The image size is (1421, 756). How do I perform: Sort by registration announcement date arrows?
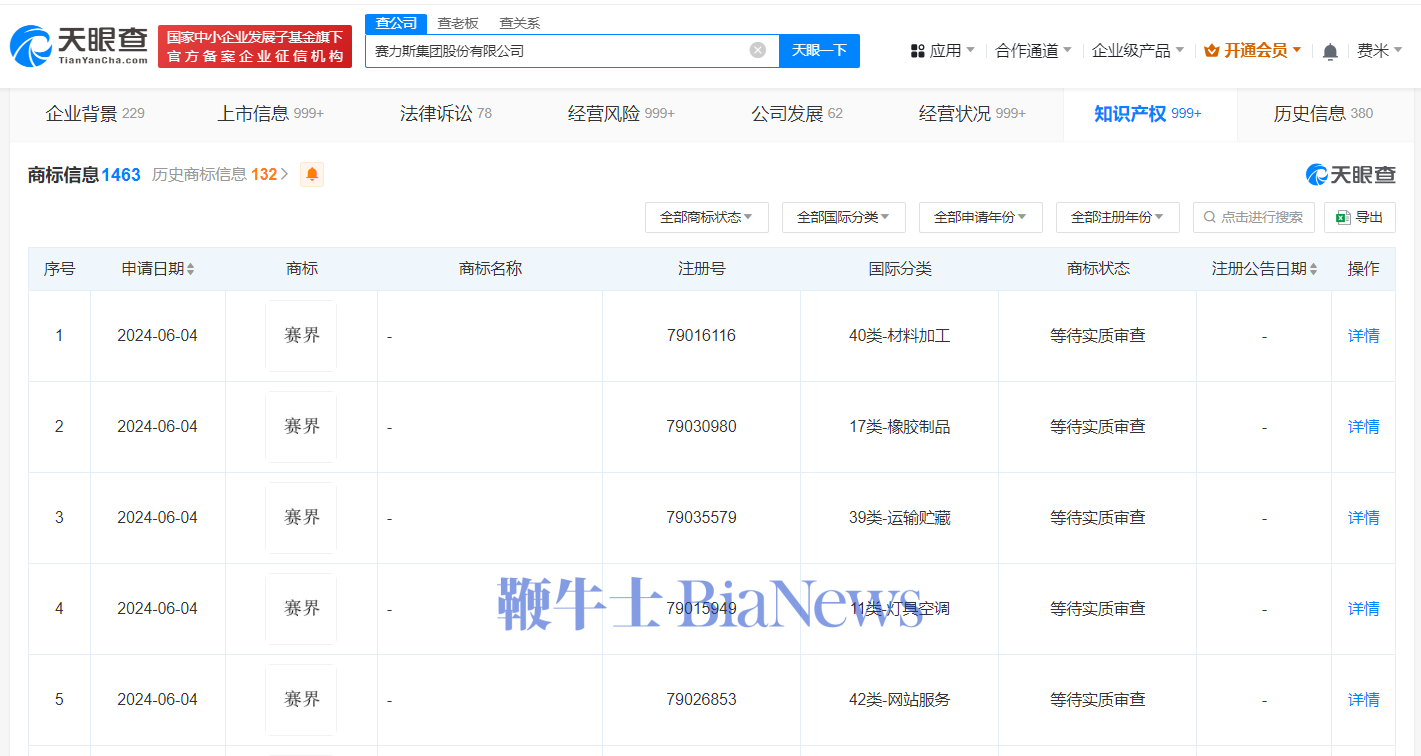pos(1313,269)
